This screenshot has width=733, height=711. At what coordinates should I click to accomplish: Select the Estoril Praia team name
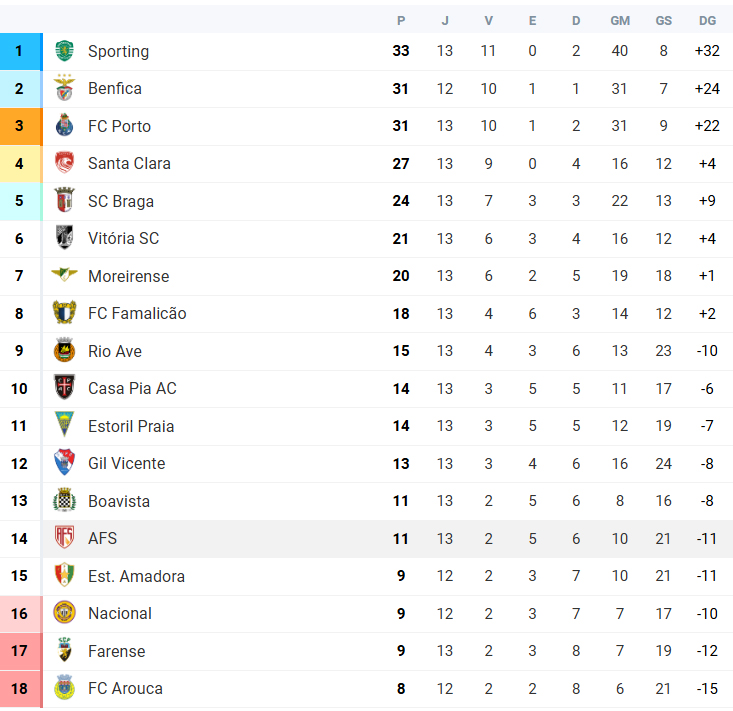131,426
